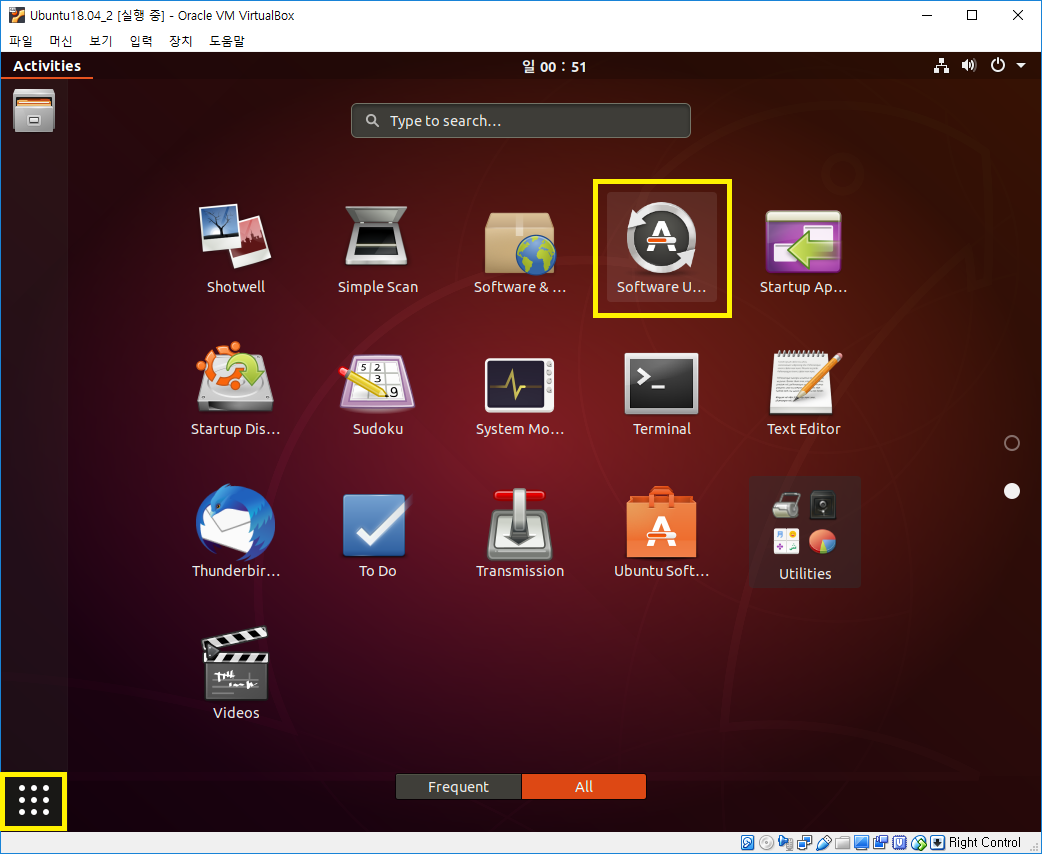This screenshot has height=854, width=1042.
Task: Open the network status icon in top bar
Action: (x=941, y=66)
